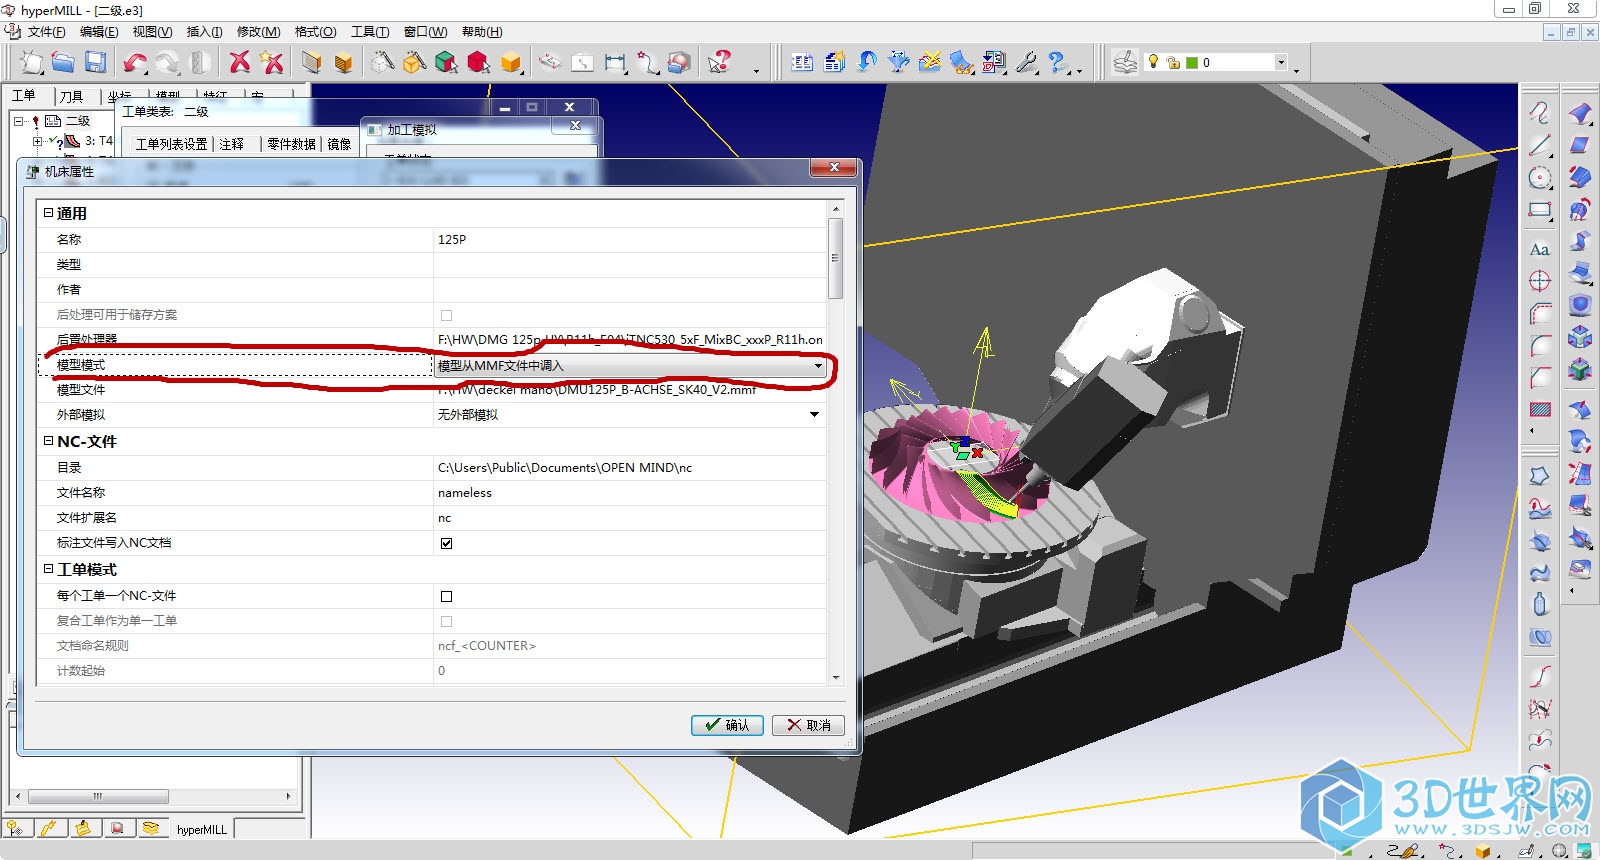
Task: Open the layer selector dropdown showing 0
Action: [x=1281, y=62]
